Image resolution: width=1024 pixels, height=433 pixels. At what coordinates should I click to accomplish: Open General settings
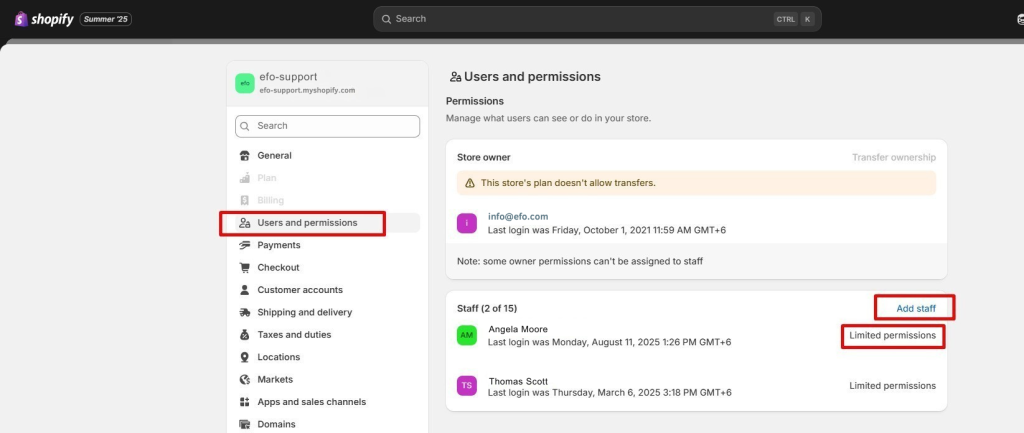coord(274,155)
